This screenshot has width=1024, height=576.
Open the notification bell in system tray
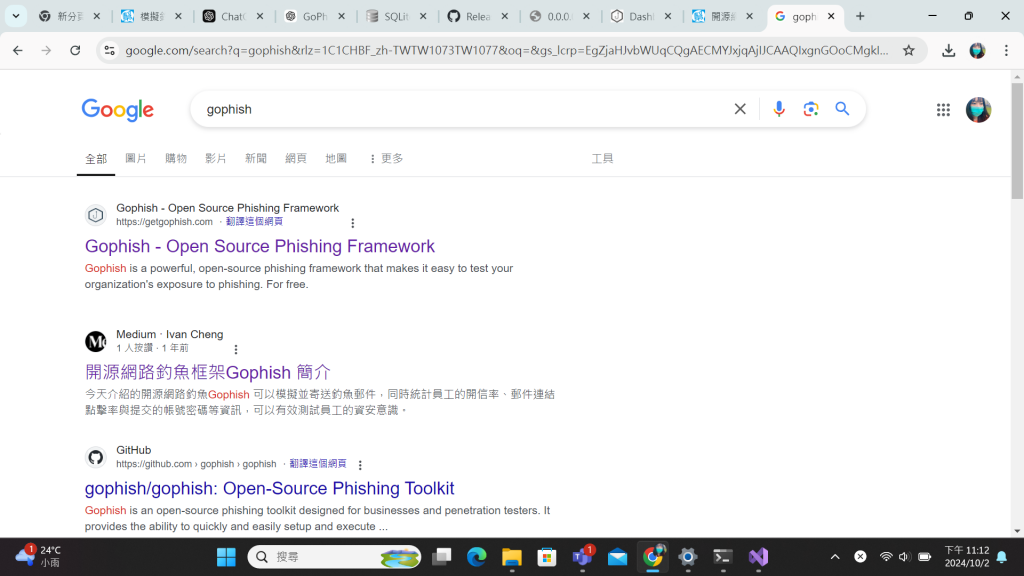(x=1002, y=557)
